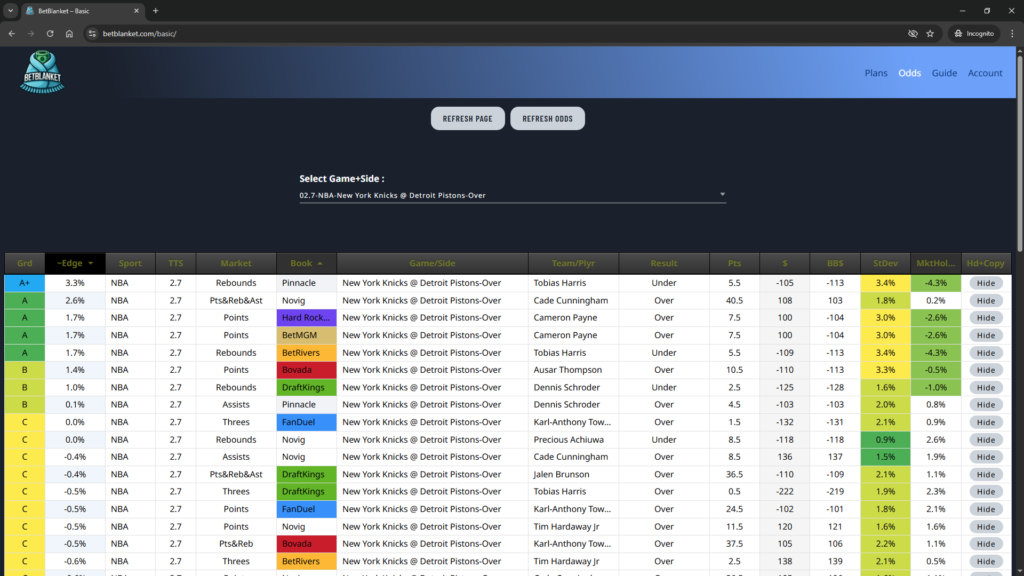The image size is (1024, 576).
Task: Sort table by Pts column
Action: point(734,263)
